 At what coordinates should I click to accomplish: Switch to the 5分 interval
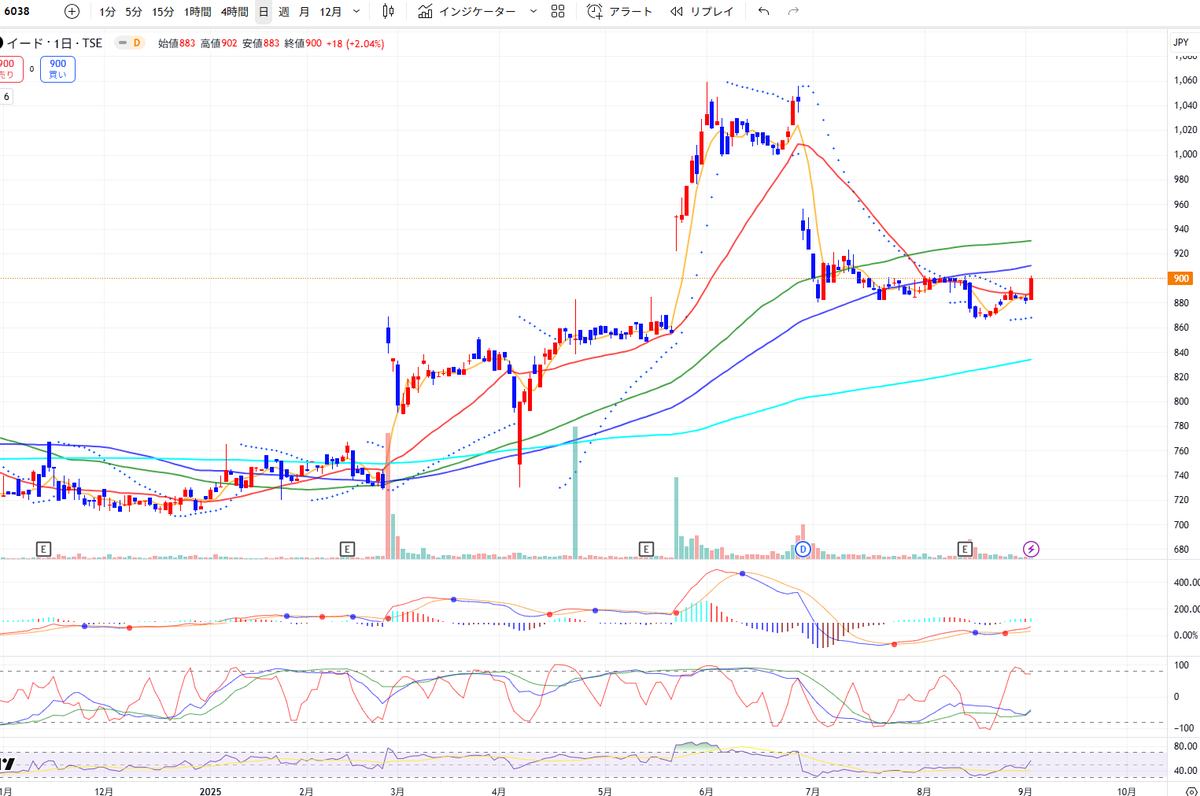coord(134,12)
